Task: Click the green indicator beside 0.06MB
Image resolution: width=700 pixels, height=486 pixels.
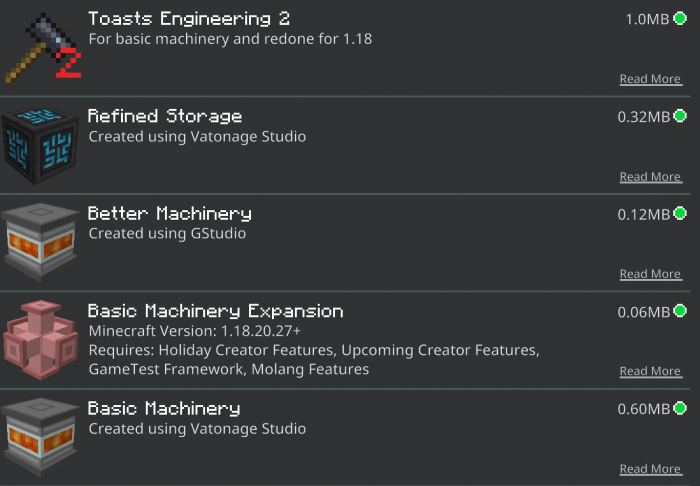Action: click(680, 311)
